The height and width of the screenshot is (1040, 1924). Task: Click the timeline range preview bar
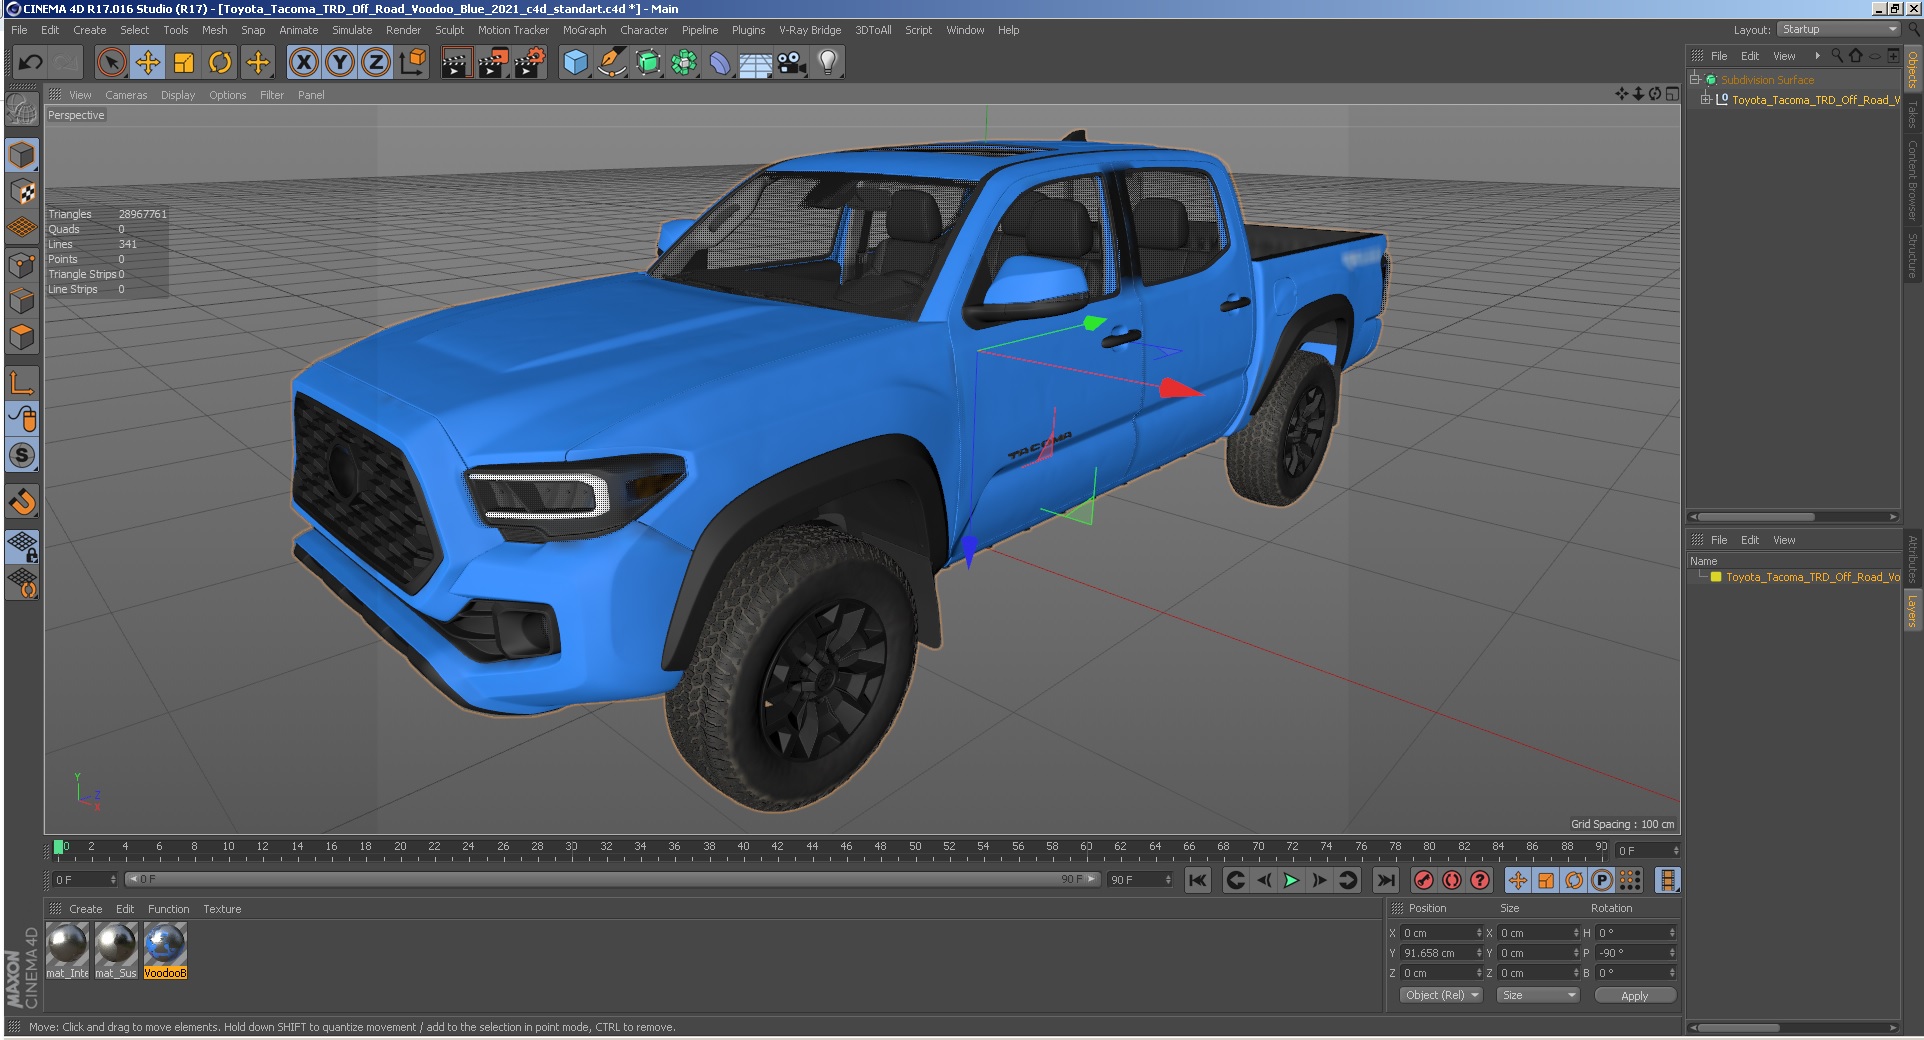(x=612, y=879)
